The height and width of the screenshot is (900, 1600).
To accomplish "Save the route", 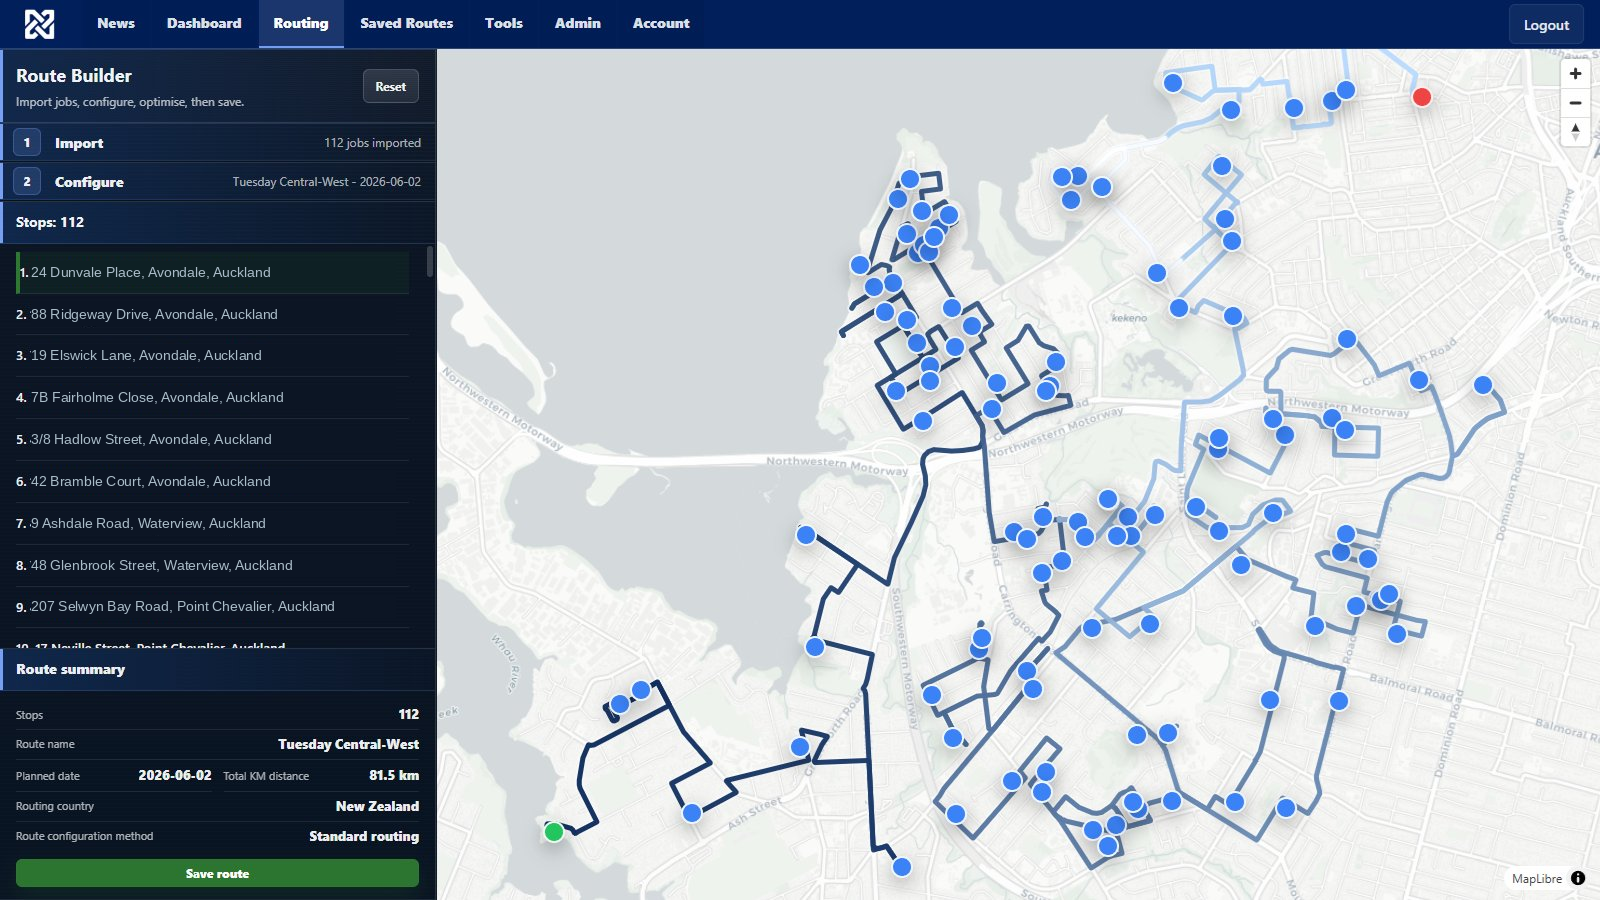I will (217, 873).
